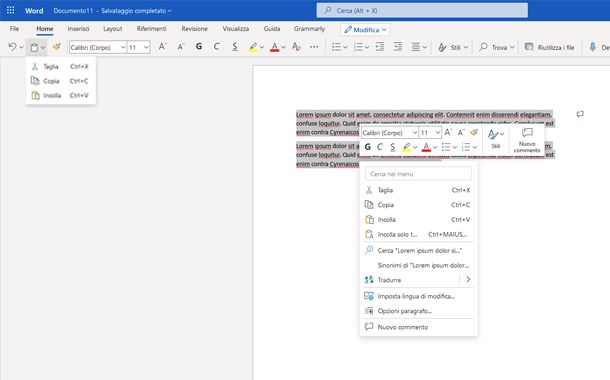Viewport: 610px width, 380px height.
Task: Click ribbon bulleted list icon
Action: coord(336,47)
